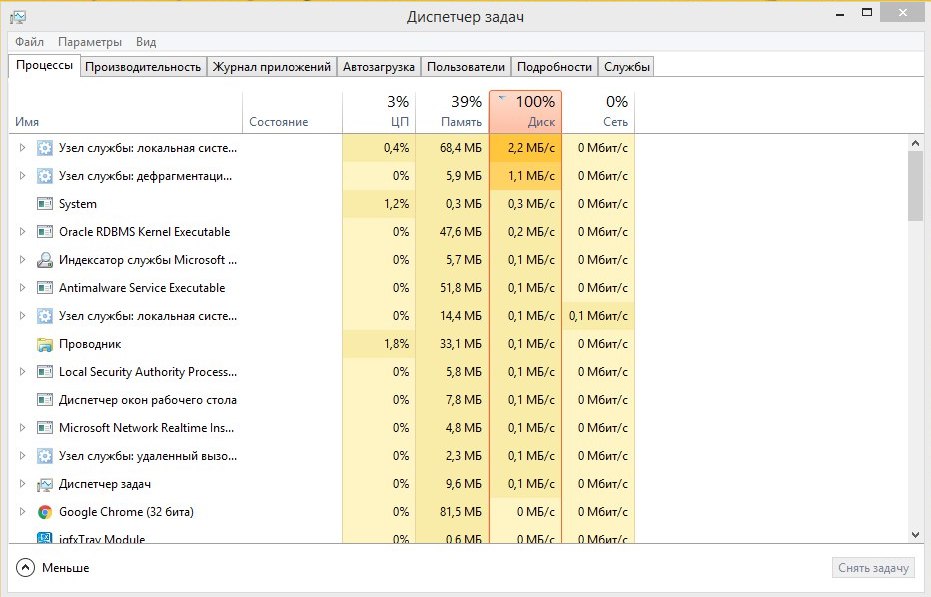This screenshot has height=597, width=931.
Task: Click the Снять задачу button
Action: click(873, 568)
